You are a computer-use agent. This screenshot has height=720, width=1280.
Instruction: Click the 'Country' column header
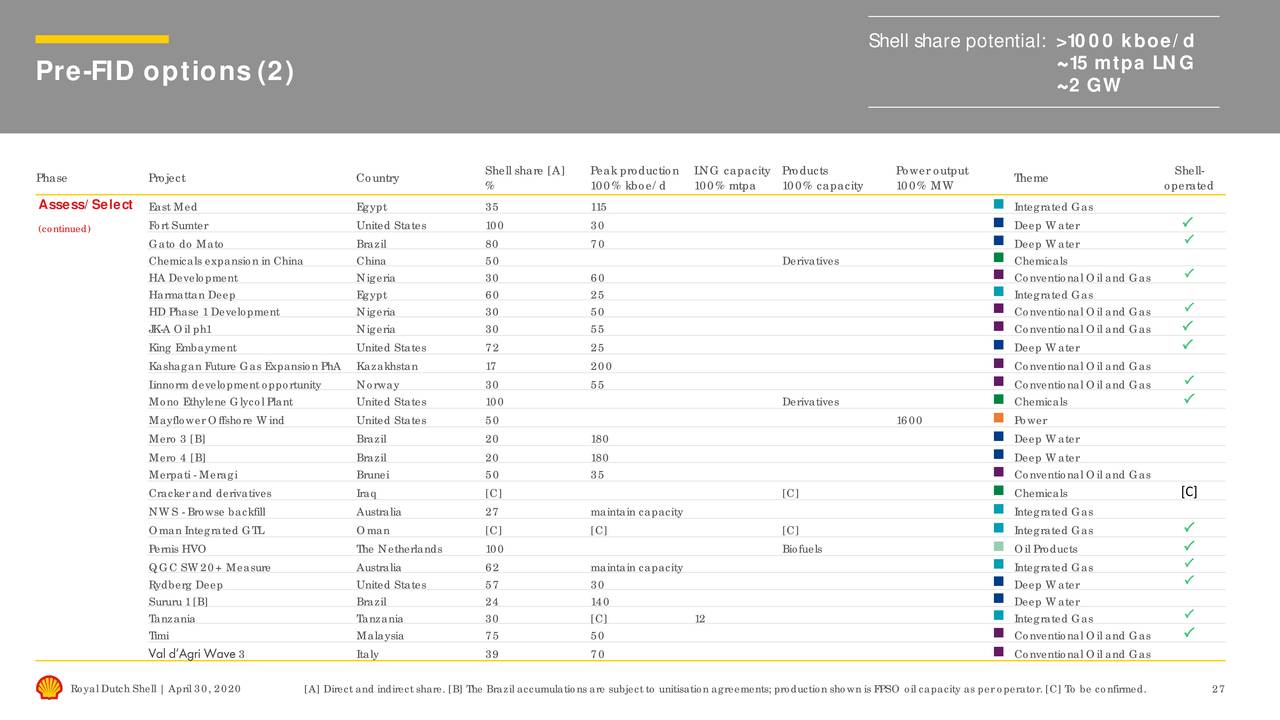(377, 178)
